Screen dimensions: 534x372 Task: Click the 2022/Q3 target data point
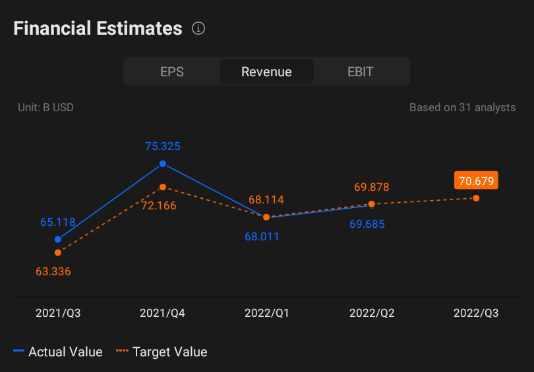[476, 198]
